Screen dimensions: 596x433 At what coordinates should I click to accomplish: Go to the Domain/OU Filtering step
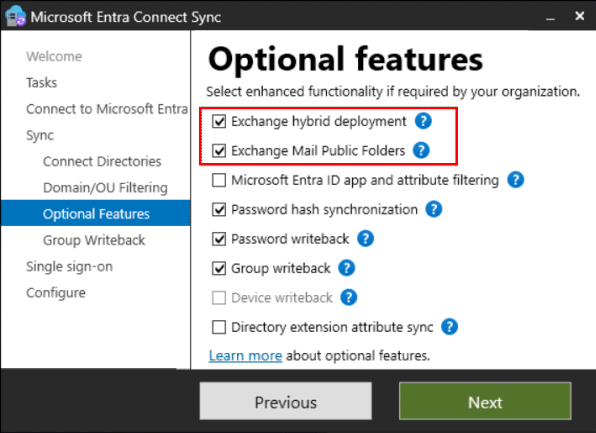click(x=105, y=188)
